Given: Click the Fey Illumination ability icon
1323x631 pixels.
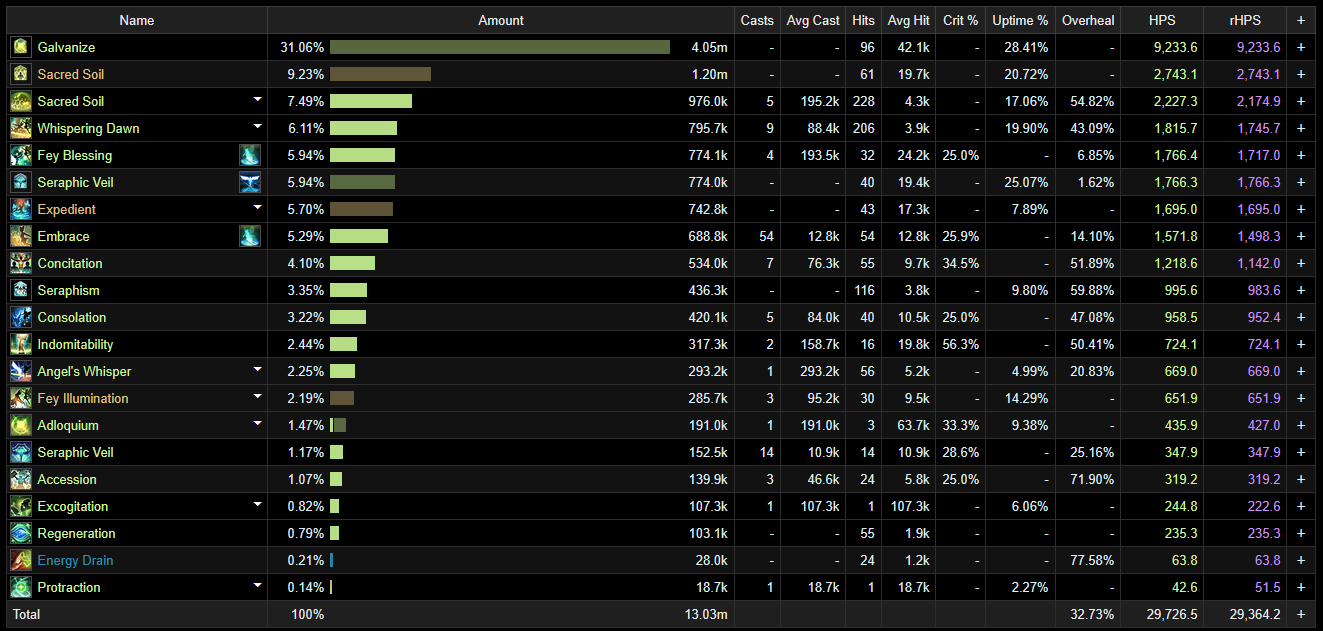Looking at the screenshot, I should [21, 398].
